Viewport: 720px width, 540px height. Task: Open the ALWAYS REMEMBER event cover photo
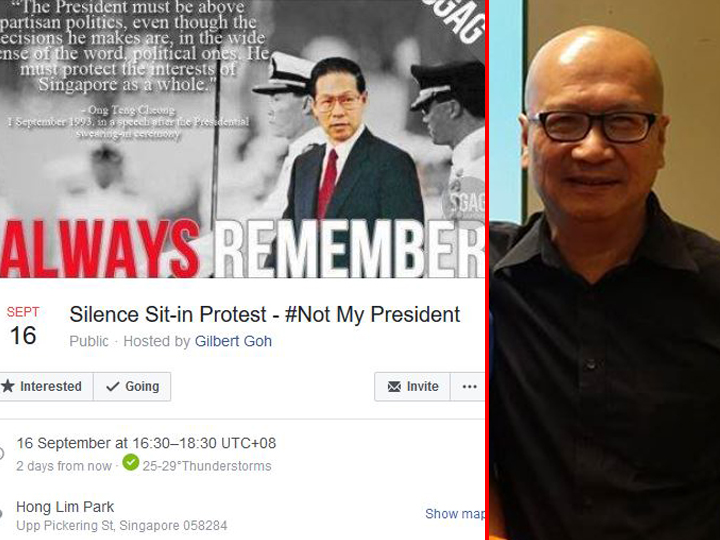click(242, 139)
